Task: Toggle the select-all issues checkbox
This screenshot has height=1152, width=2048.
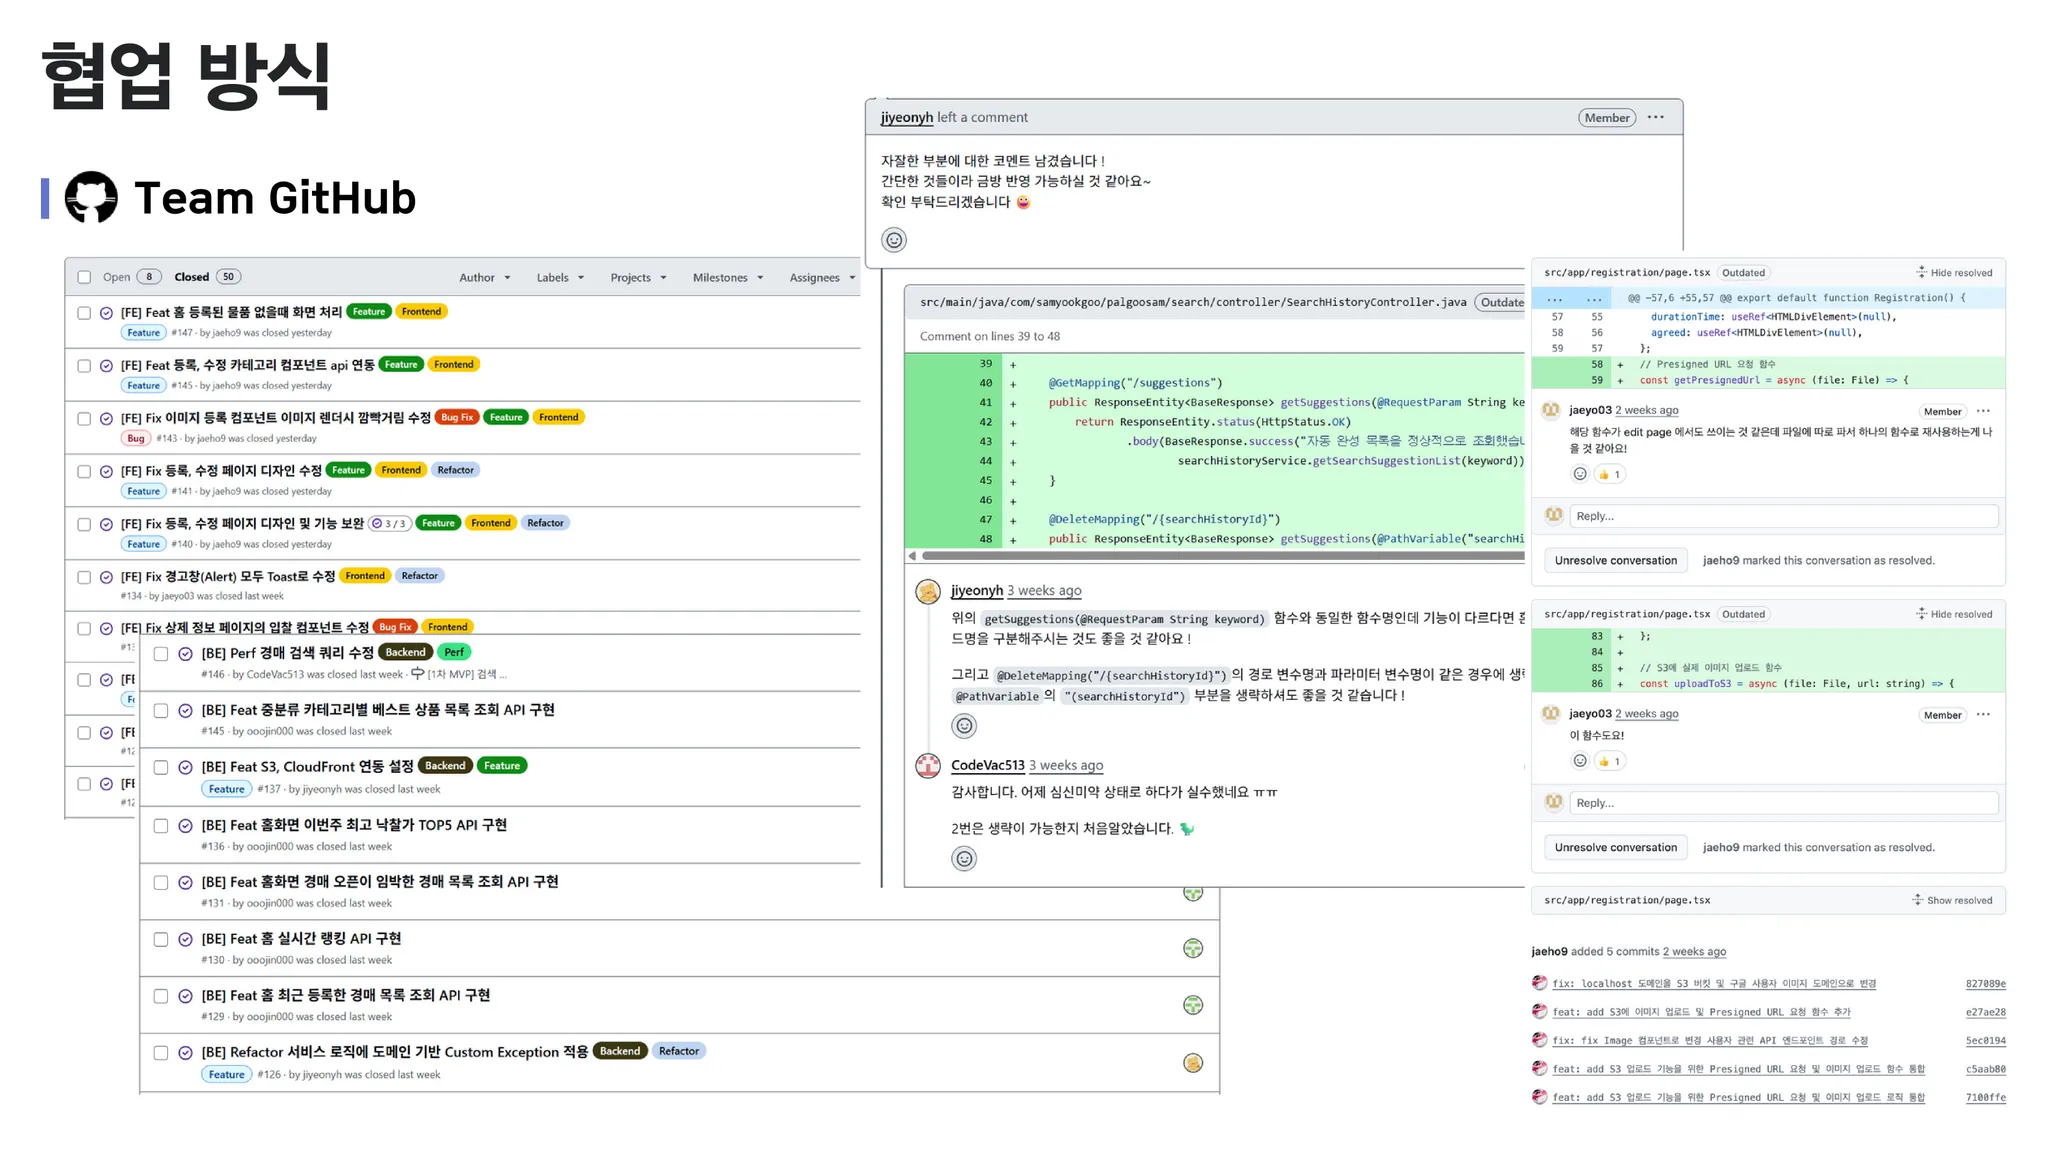Action: [84, 277]
